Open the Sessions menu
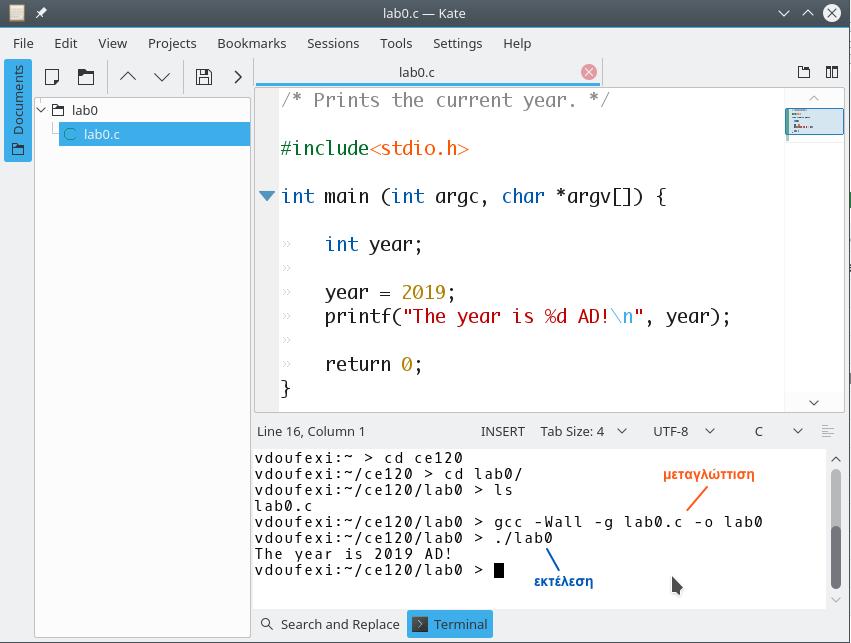This screenshot has width=851, height=643. 333,43
